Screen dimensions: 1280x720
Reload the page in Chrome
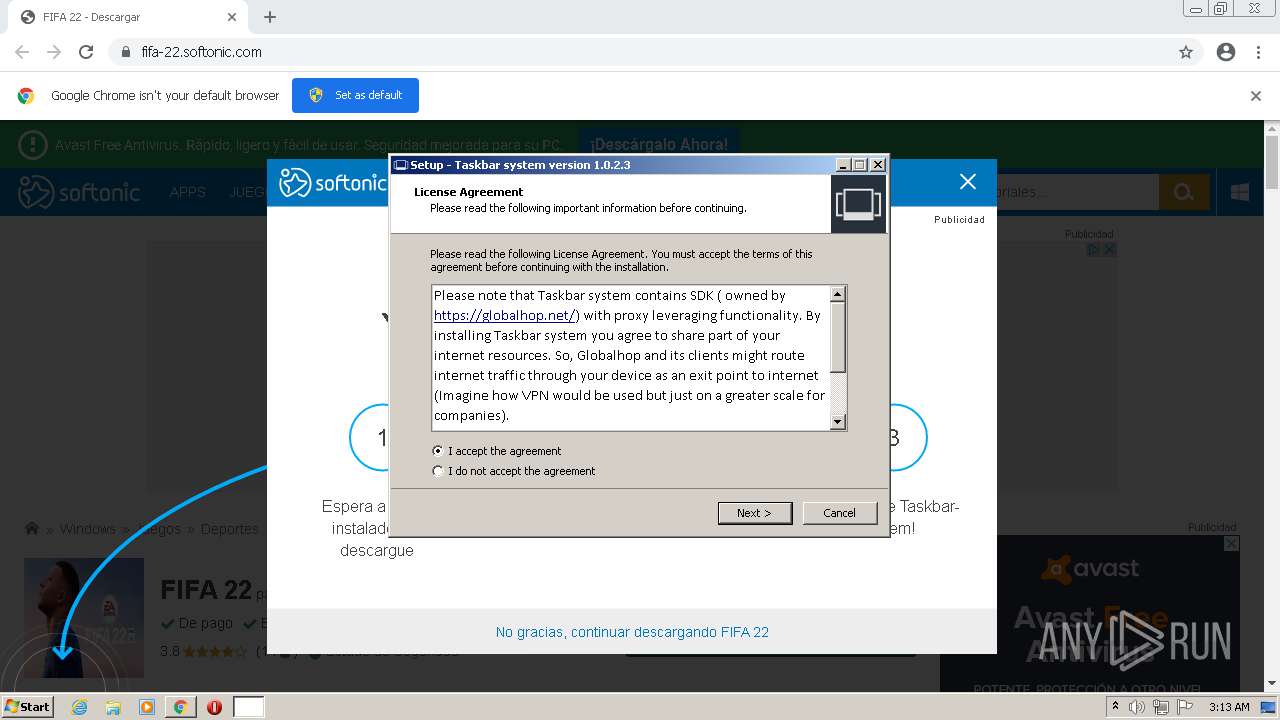click(86, 52)
